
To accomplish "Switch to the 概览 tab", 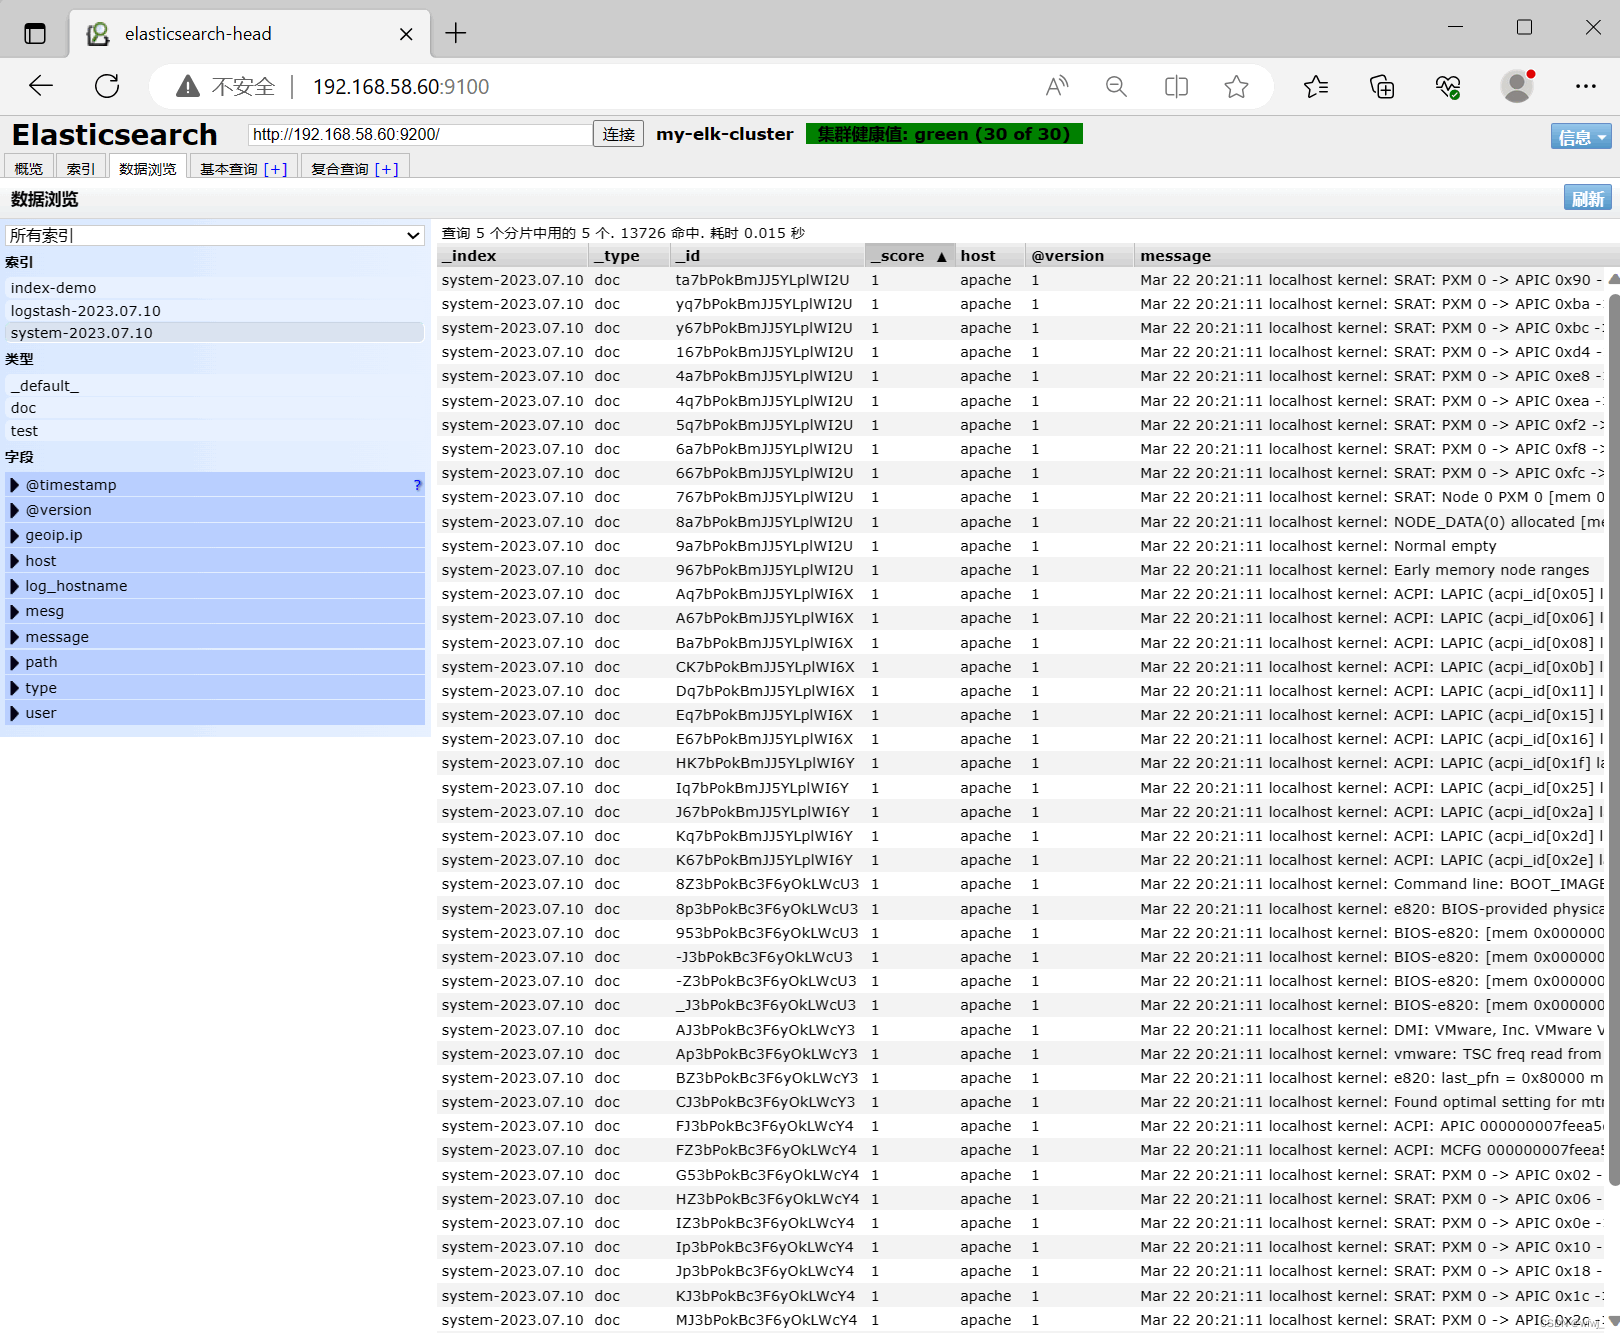I will pos(29,168).
